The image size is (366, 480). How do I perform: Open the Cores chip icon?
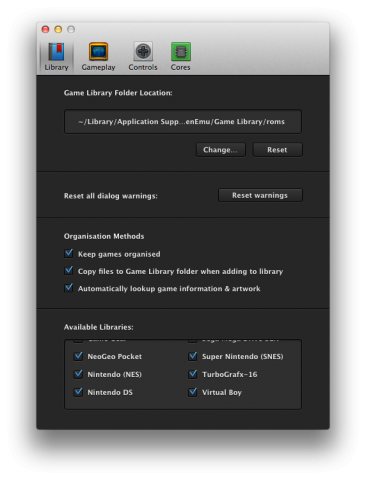tap(181, 52)
